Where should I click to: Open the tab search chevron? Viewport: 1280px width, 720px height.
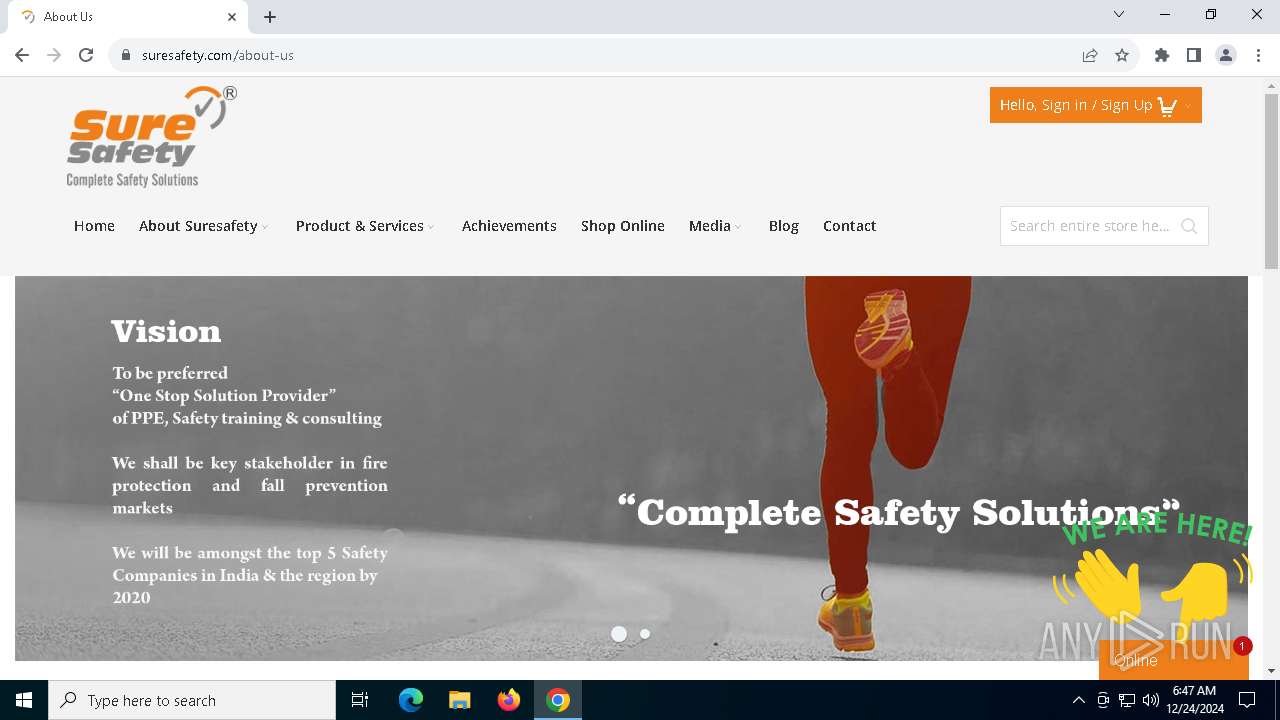coord(1119,15)
